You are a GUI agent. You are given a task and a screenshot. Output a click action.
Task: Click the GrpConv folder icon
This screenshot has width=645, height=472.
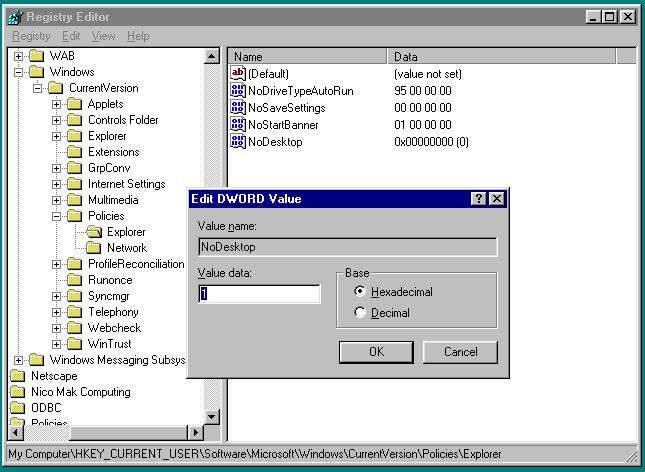coord(74,168)
